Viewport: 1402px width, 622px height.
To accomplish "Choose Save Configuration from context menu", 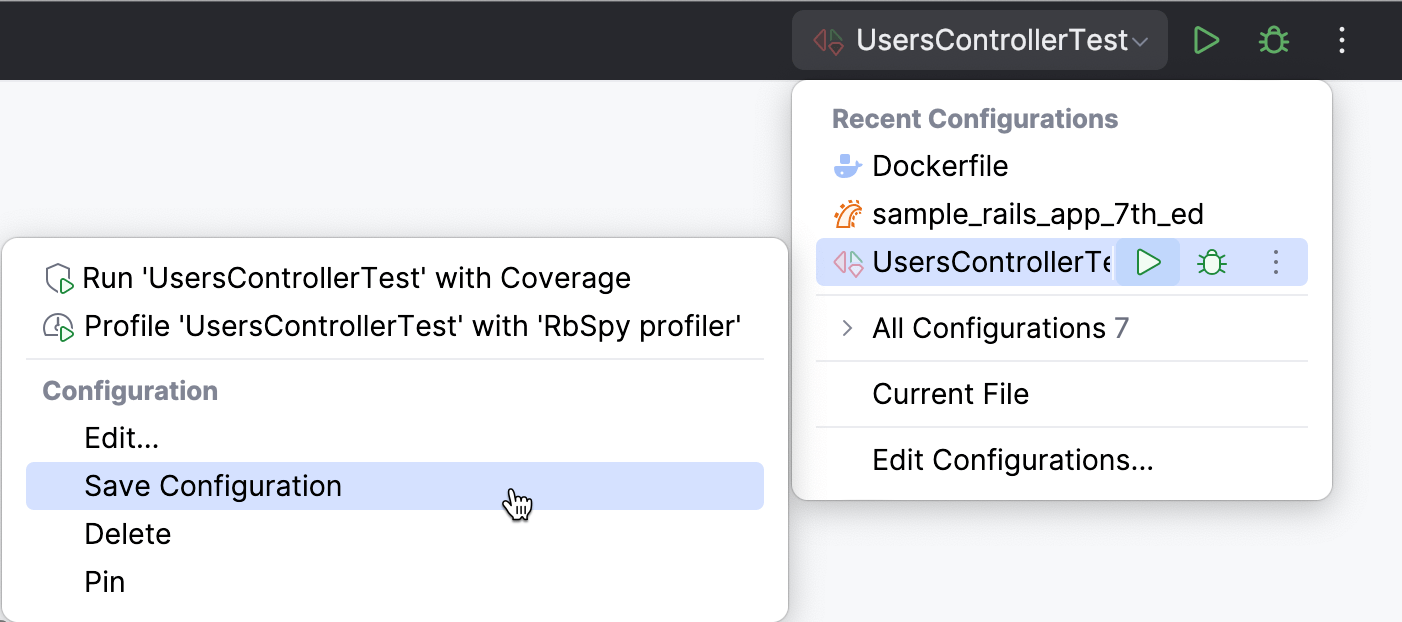I will 213,486.
